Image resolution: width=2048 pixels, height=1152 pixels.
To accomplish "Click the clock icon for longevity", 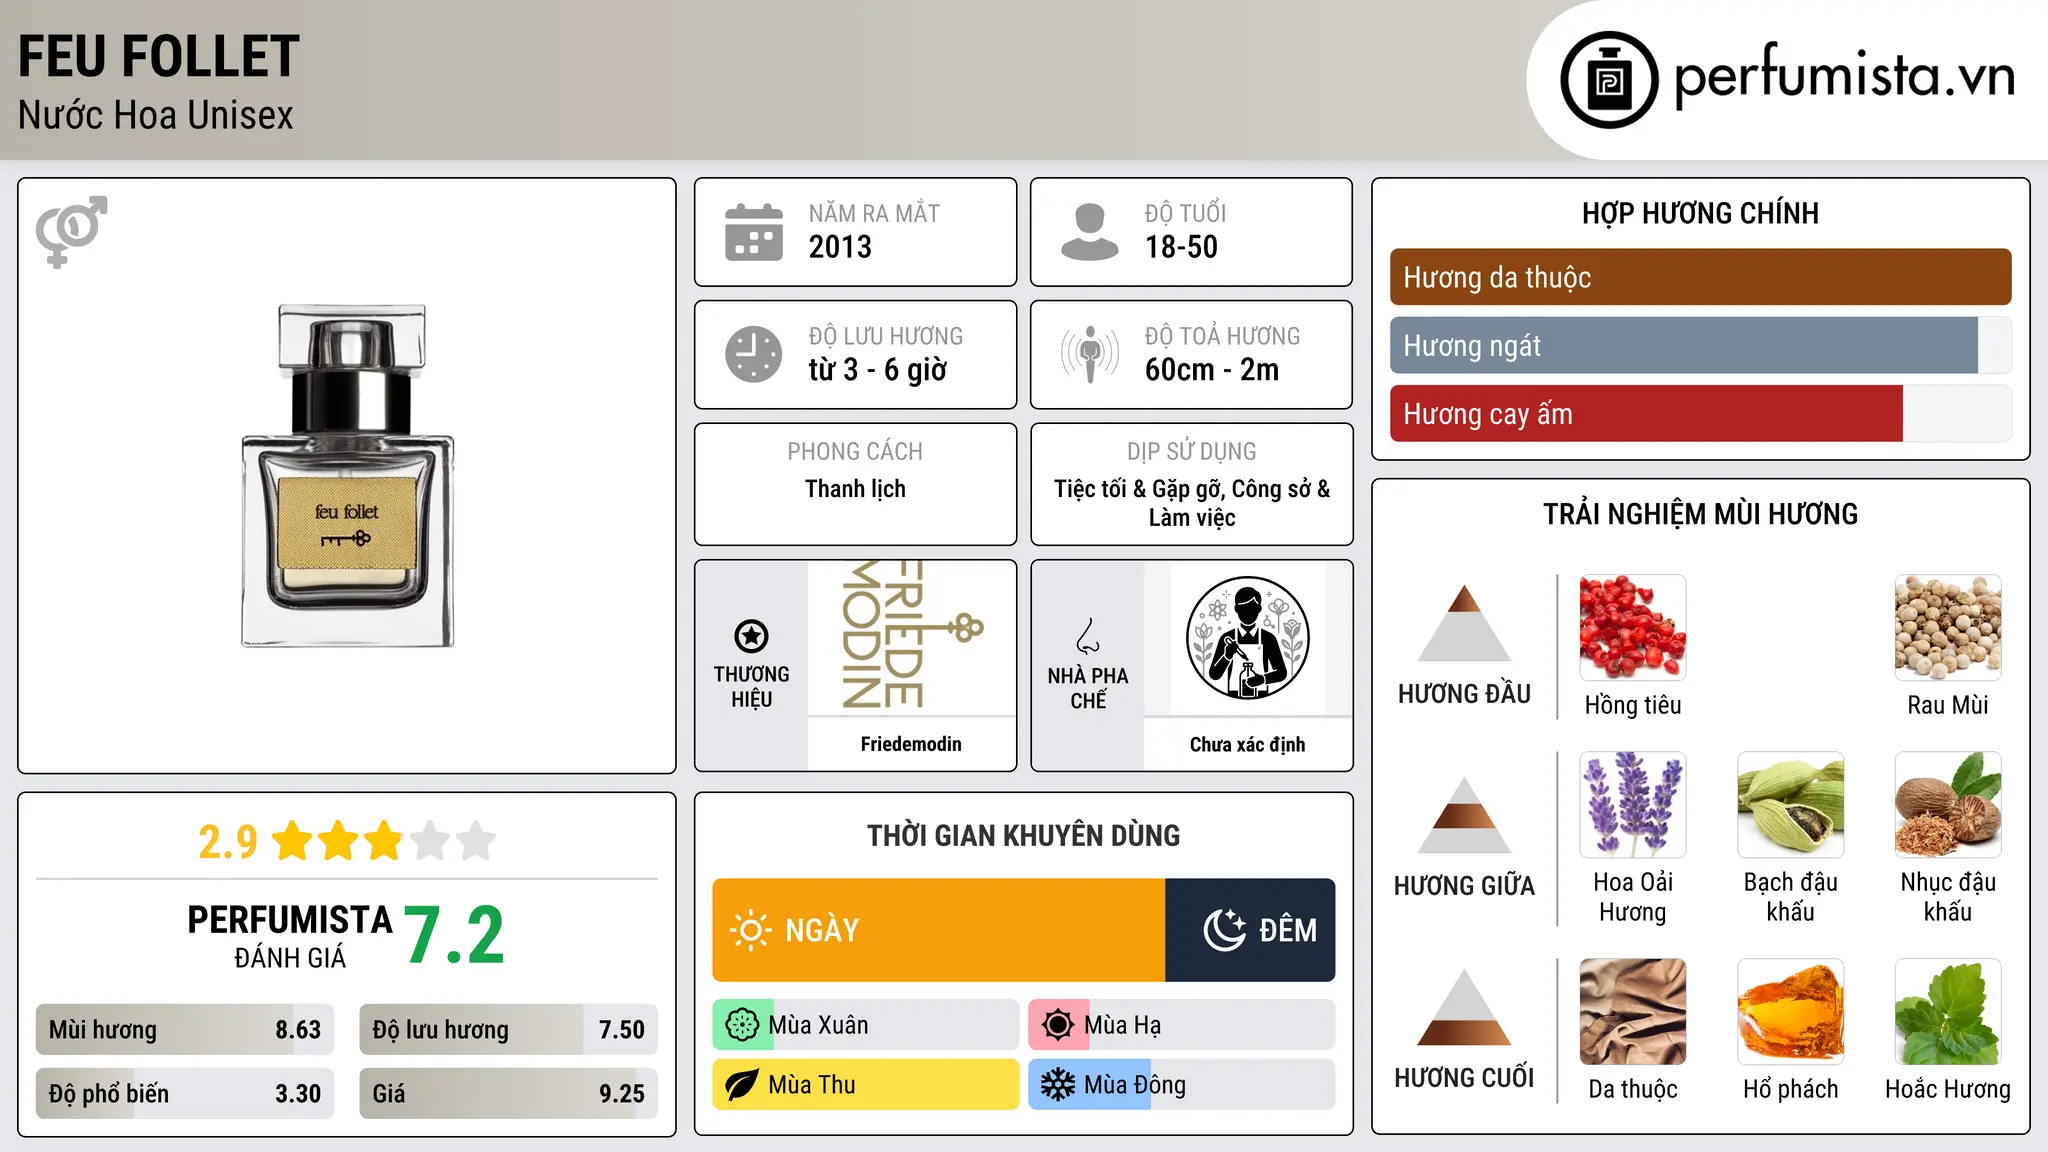I will point(754,354).
